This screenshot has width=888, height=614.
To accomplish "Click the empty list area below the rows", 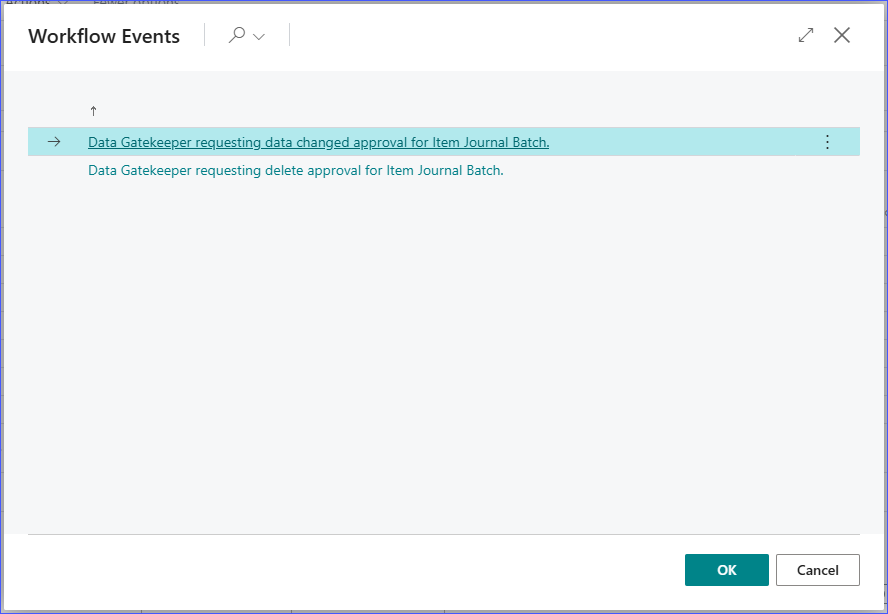I will pyautogui.click(x=440, y=350).
